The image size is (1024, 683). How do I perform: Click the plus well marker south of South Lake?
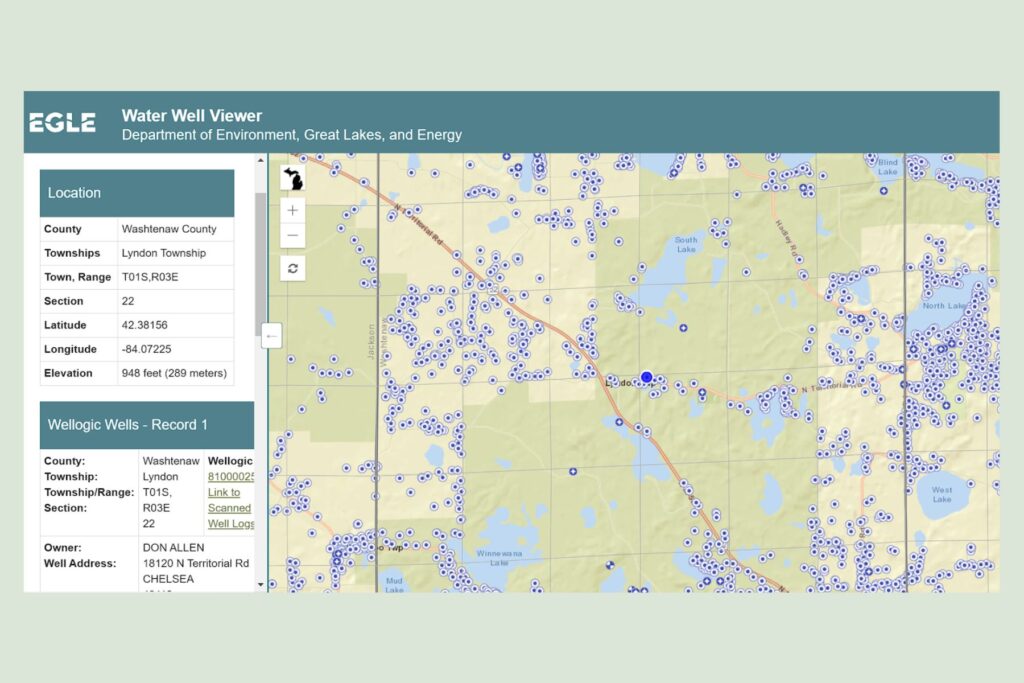pos(684,328)
